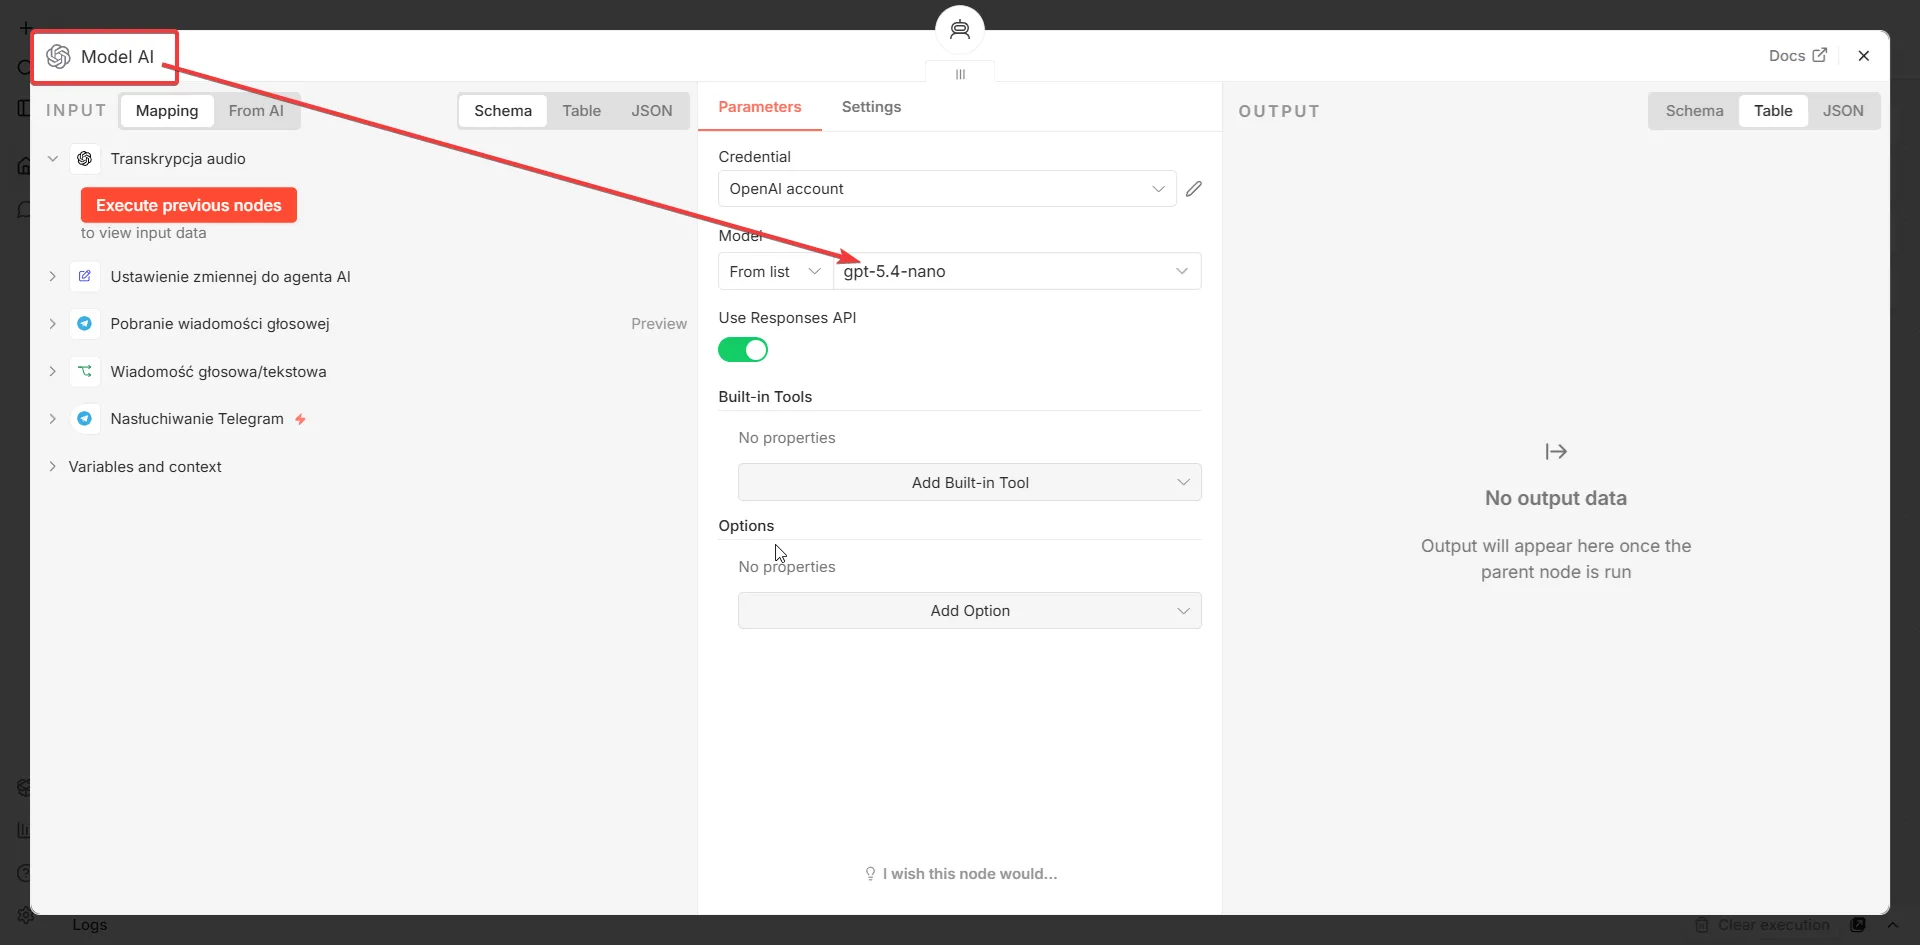Screen dimensions: 1920x945
Task: Collapse the Transkrypcja audio node
Action: [x=53, y=159]
